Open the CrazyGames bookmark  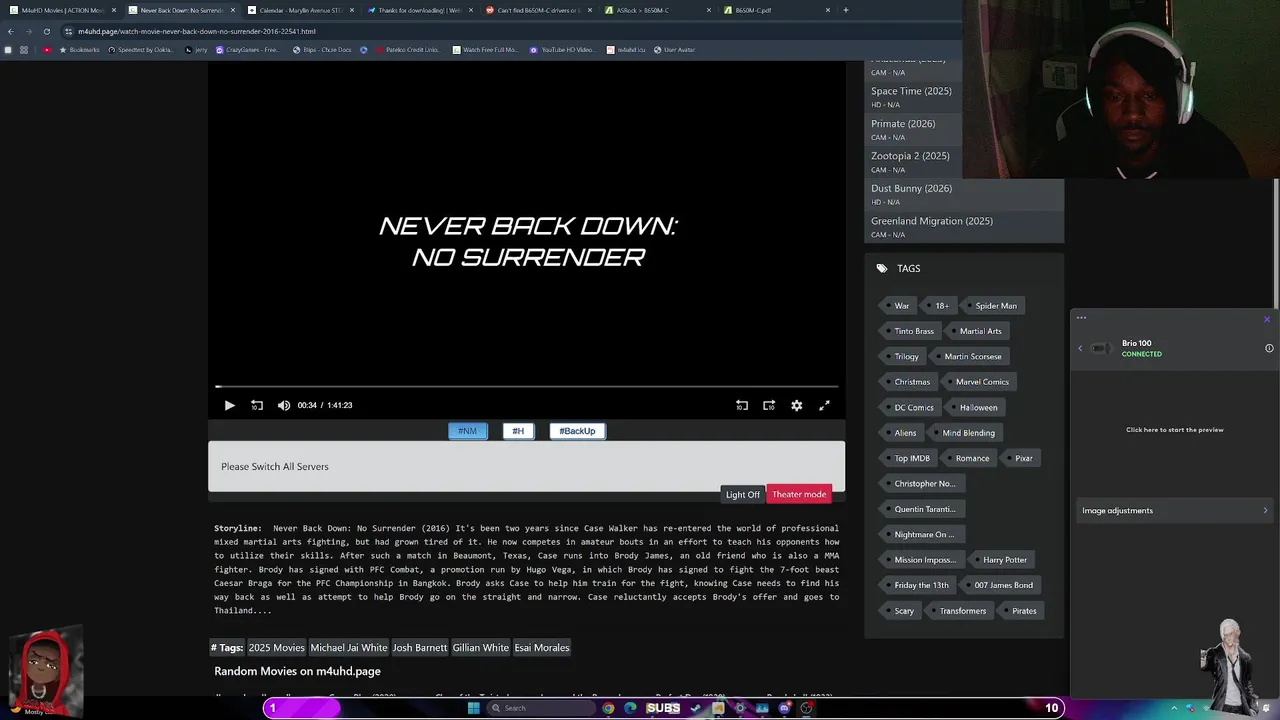(248, 50)
